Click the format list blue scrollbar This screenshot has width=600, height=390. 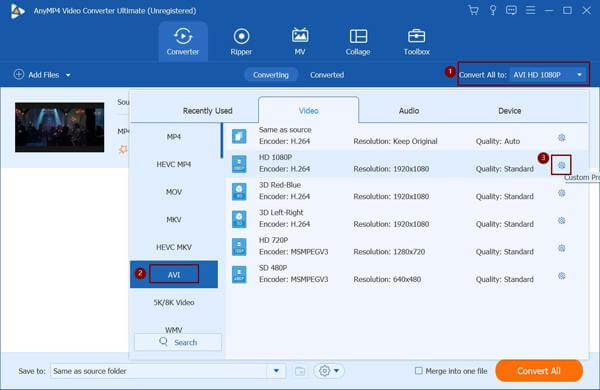222,140
